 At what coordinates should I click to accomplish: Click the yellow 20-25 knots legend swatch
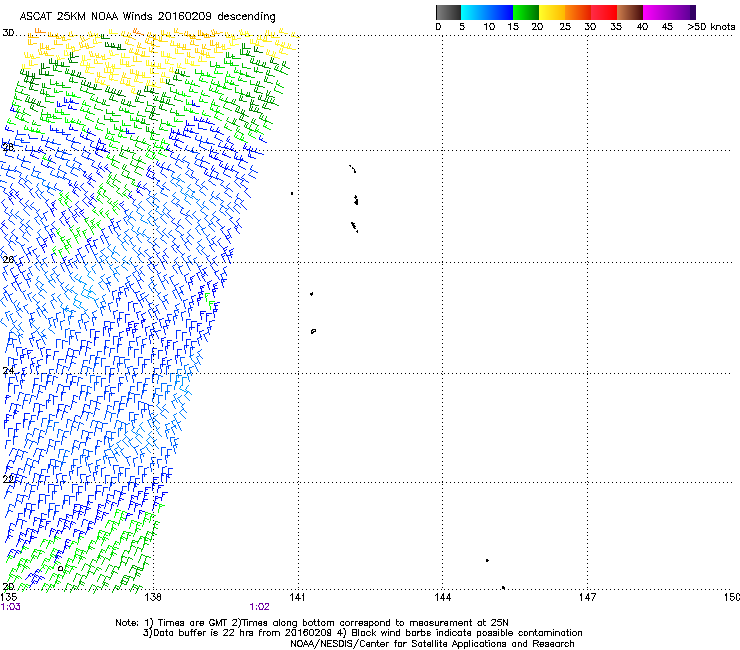(552, 12)
